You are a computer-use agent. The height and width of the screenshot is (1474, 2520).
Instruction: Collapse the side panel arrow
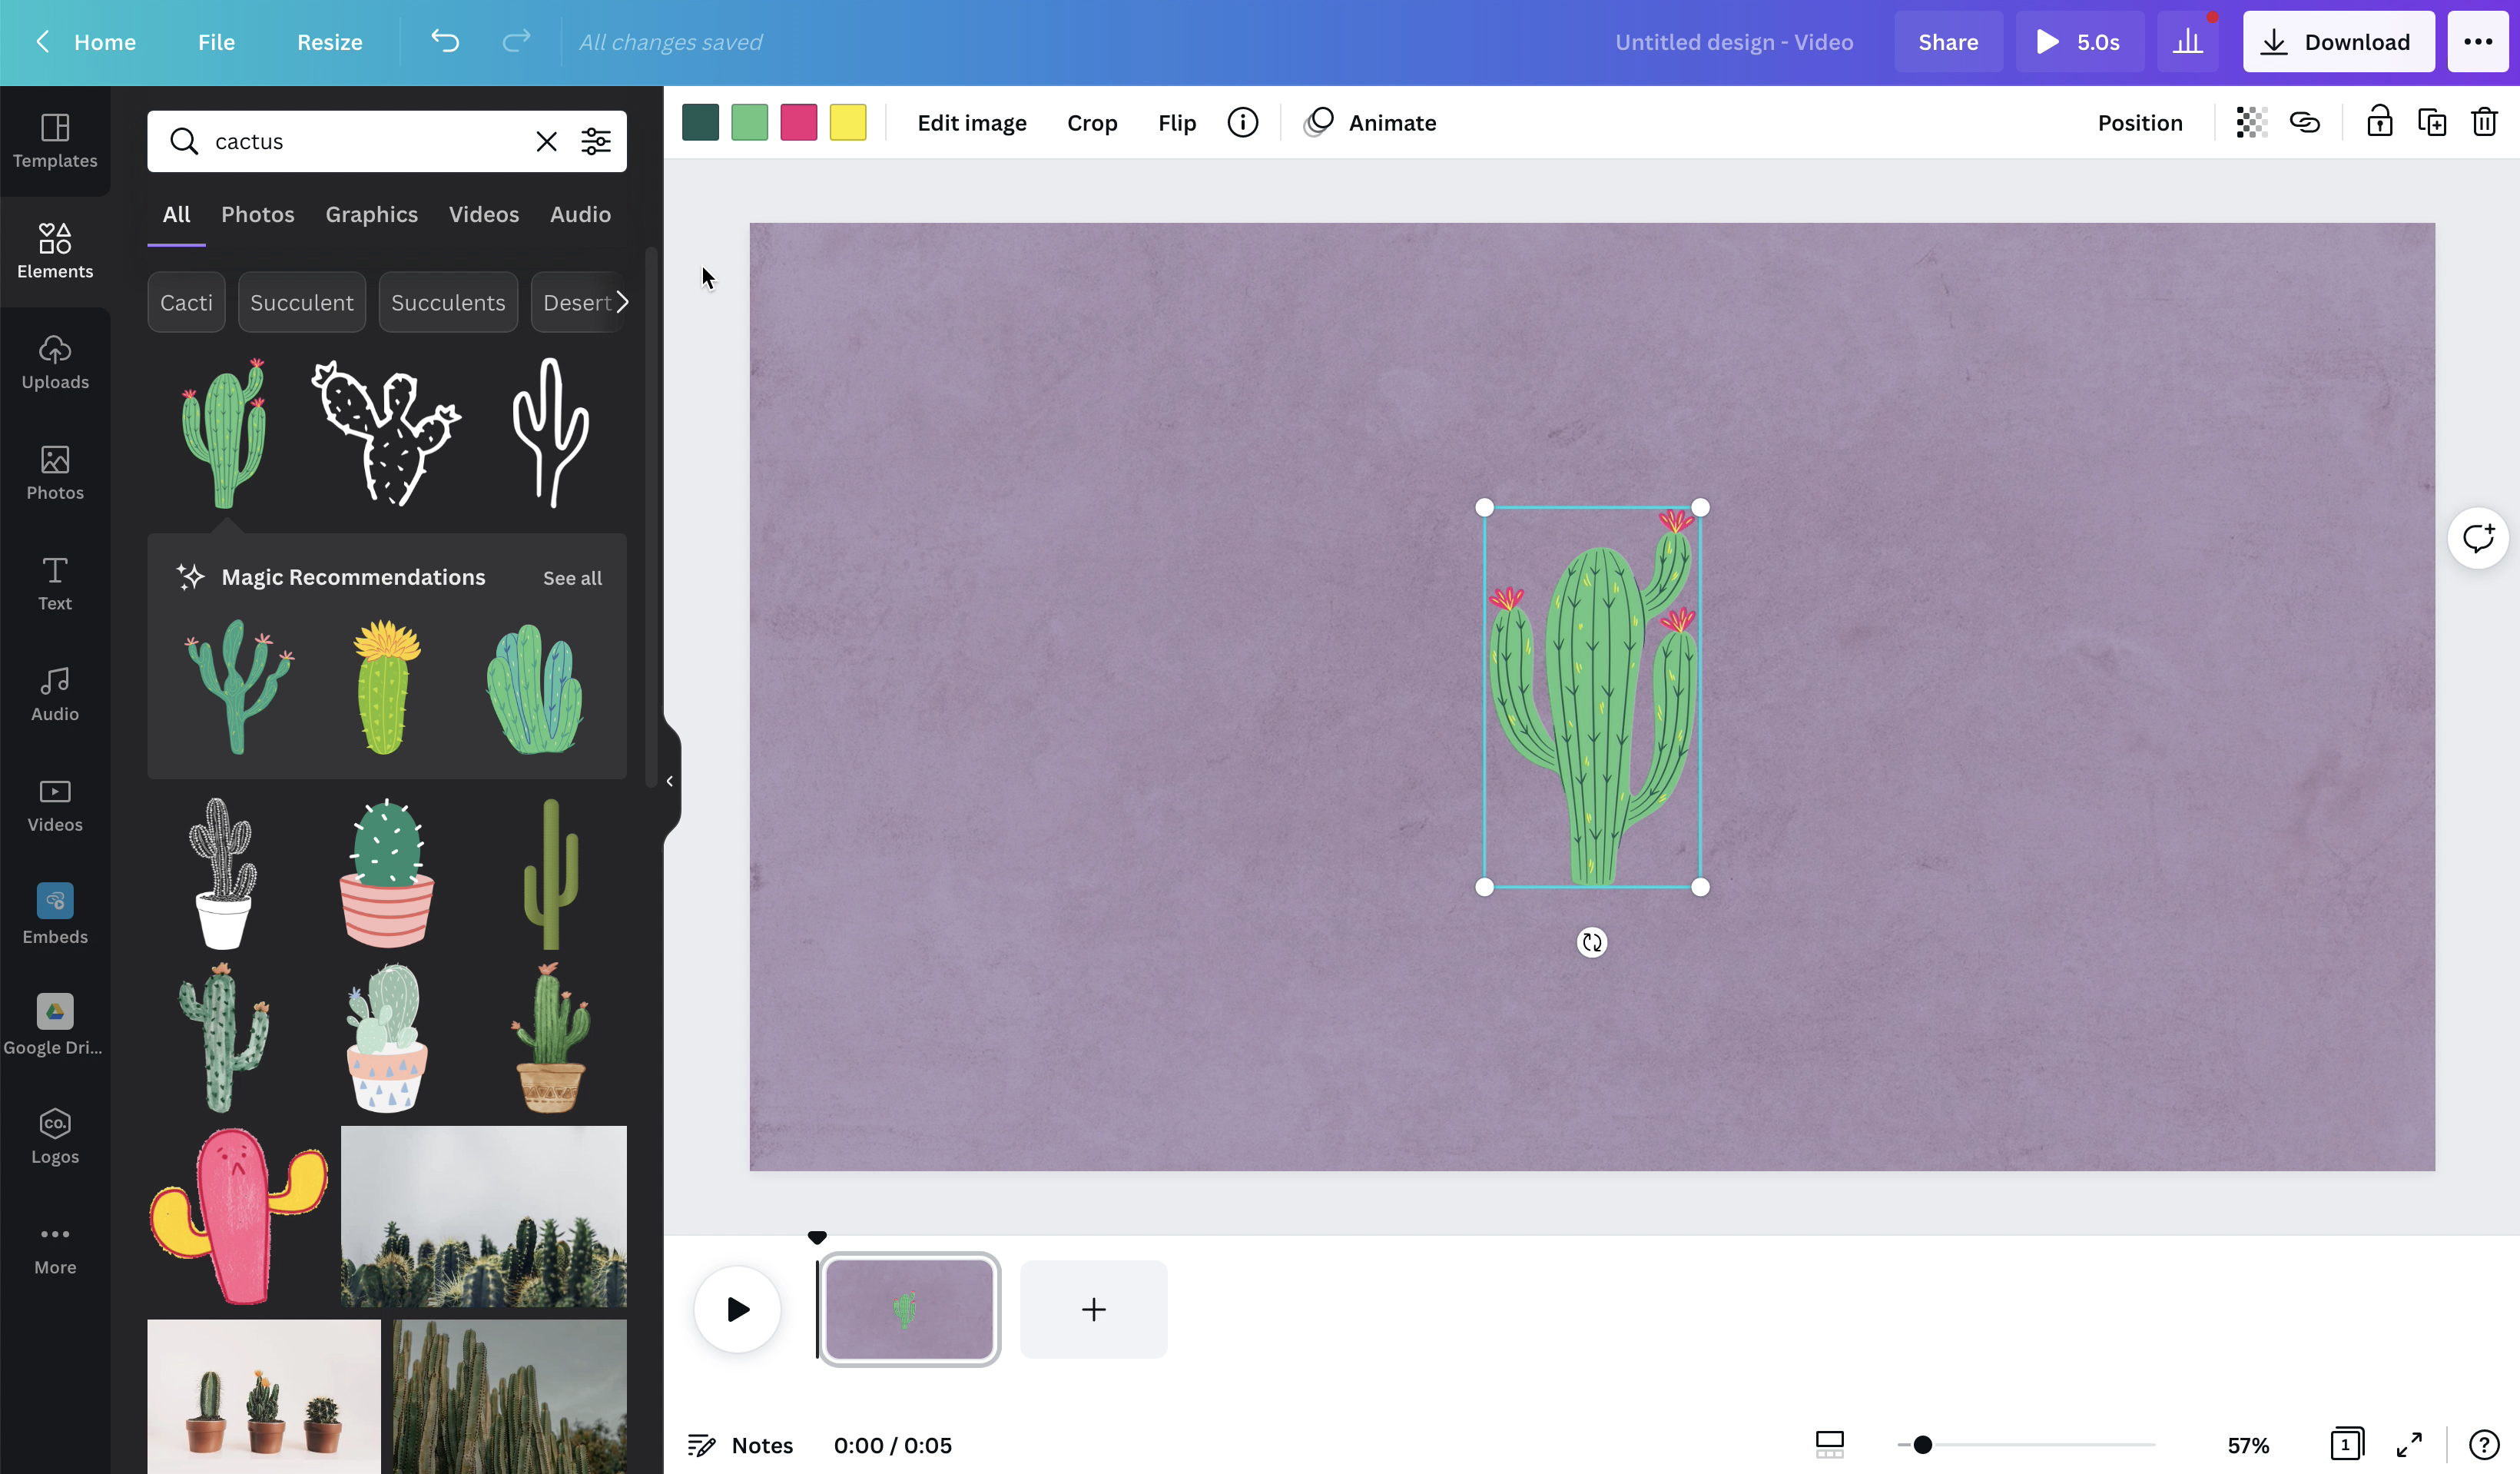[669, 781]
